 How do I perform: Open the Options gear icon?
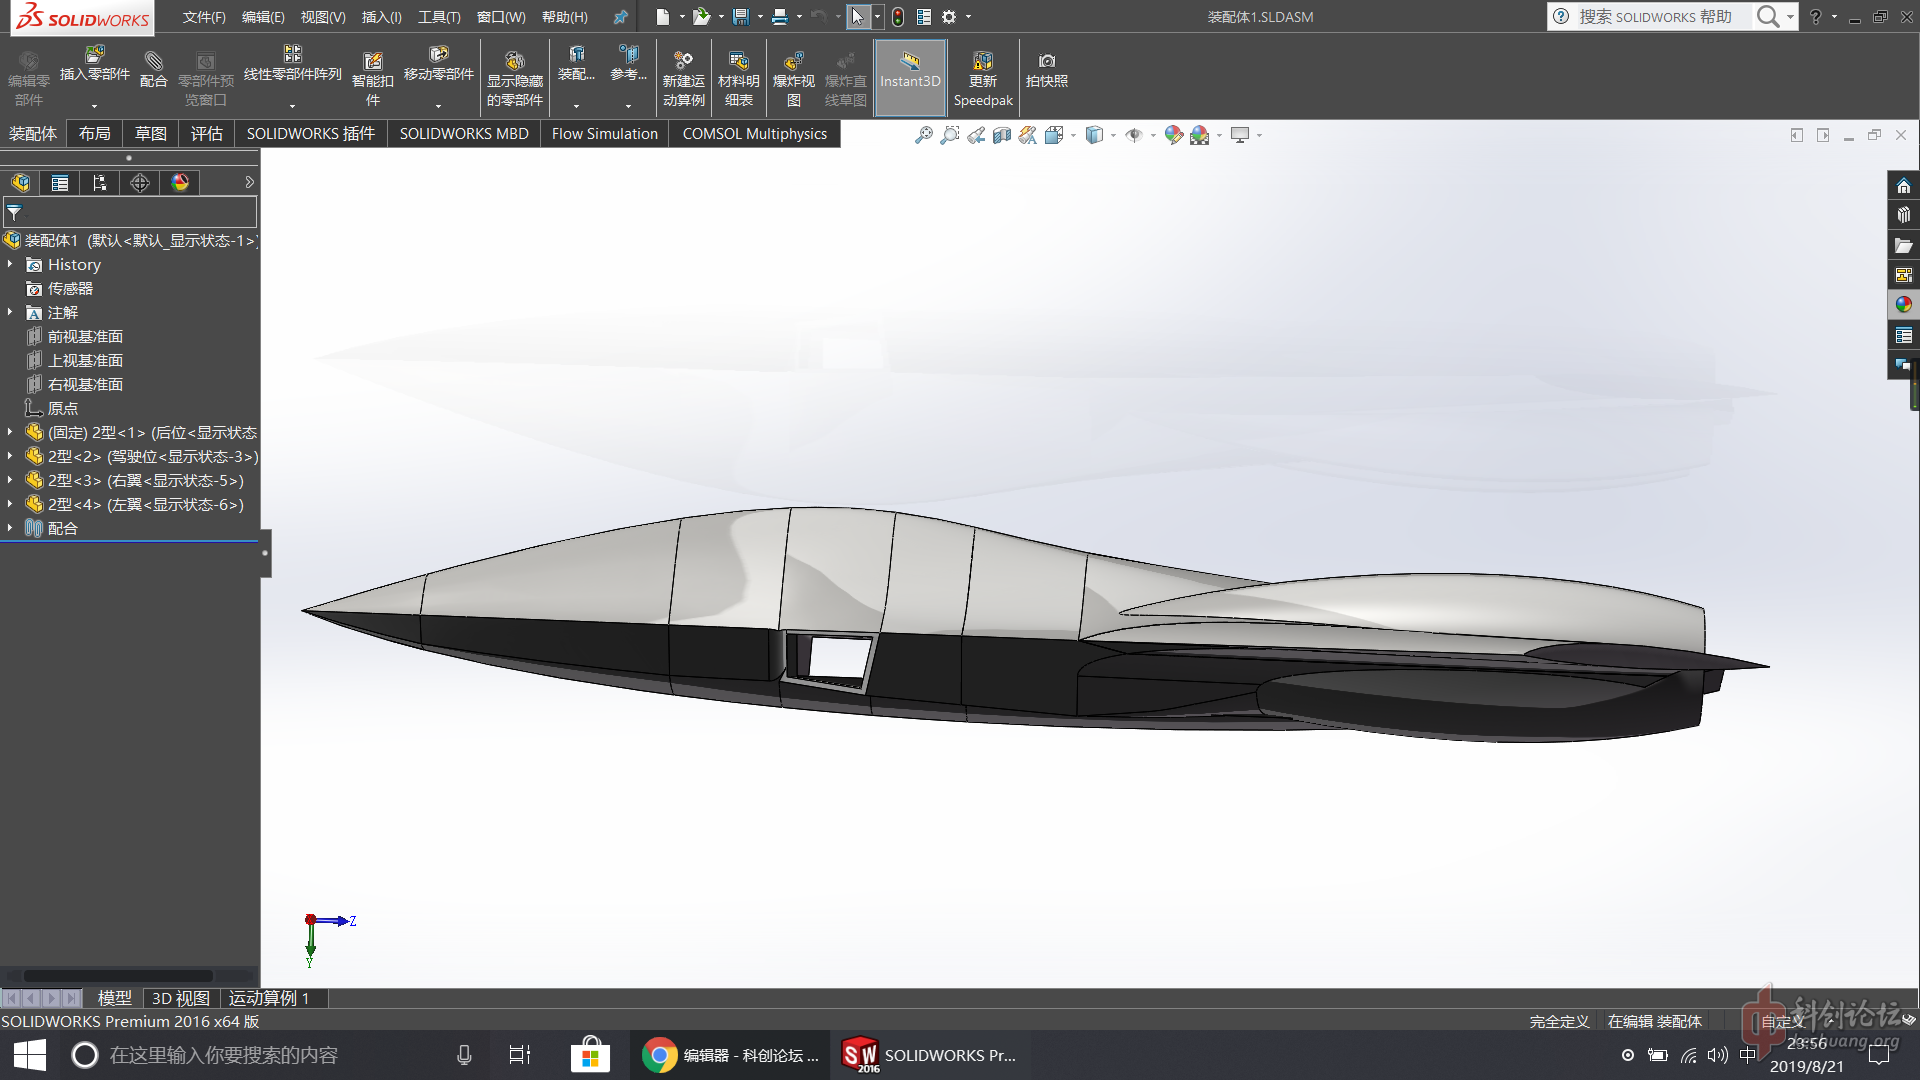[949, 17]
